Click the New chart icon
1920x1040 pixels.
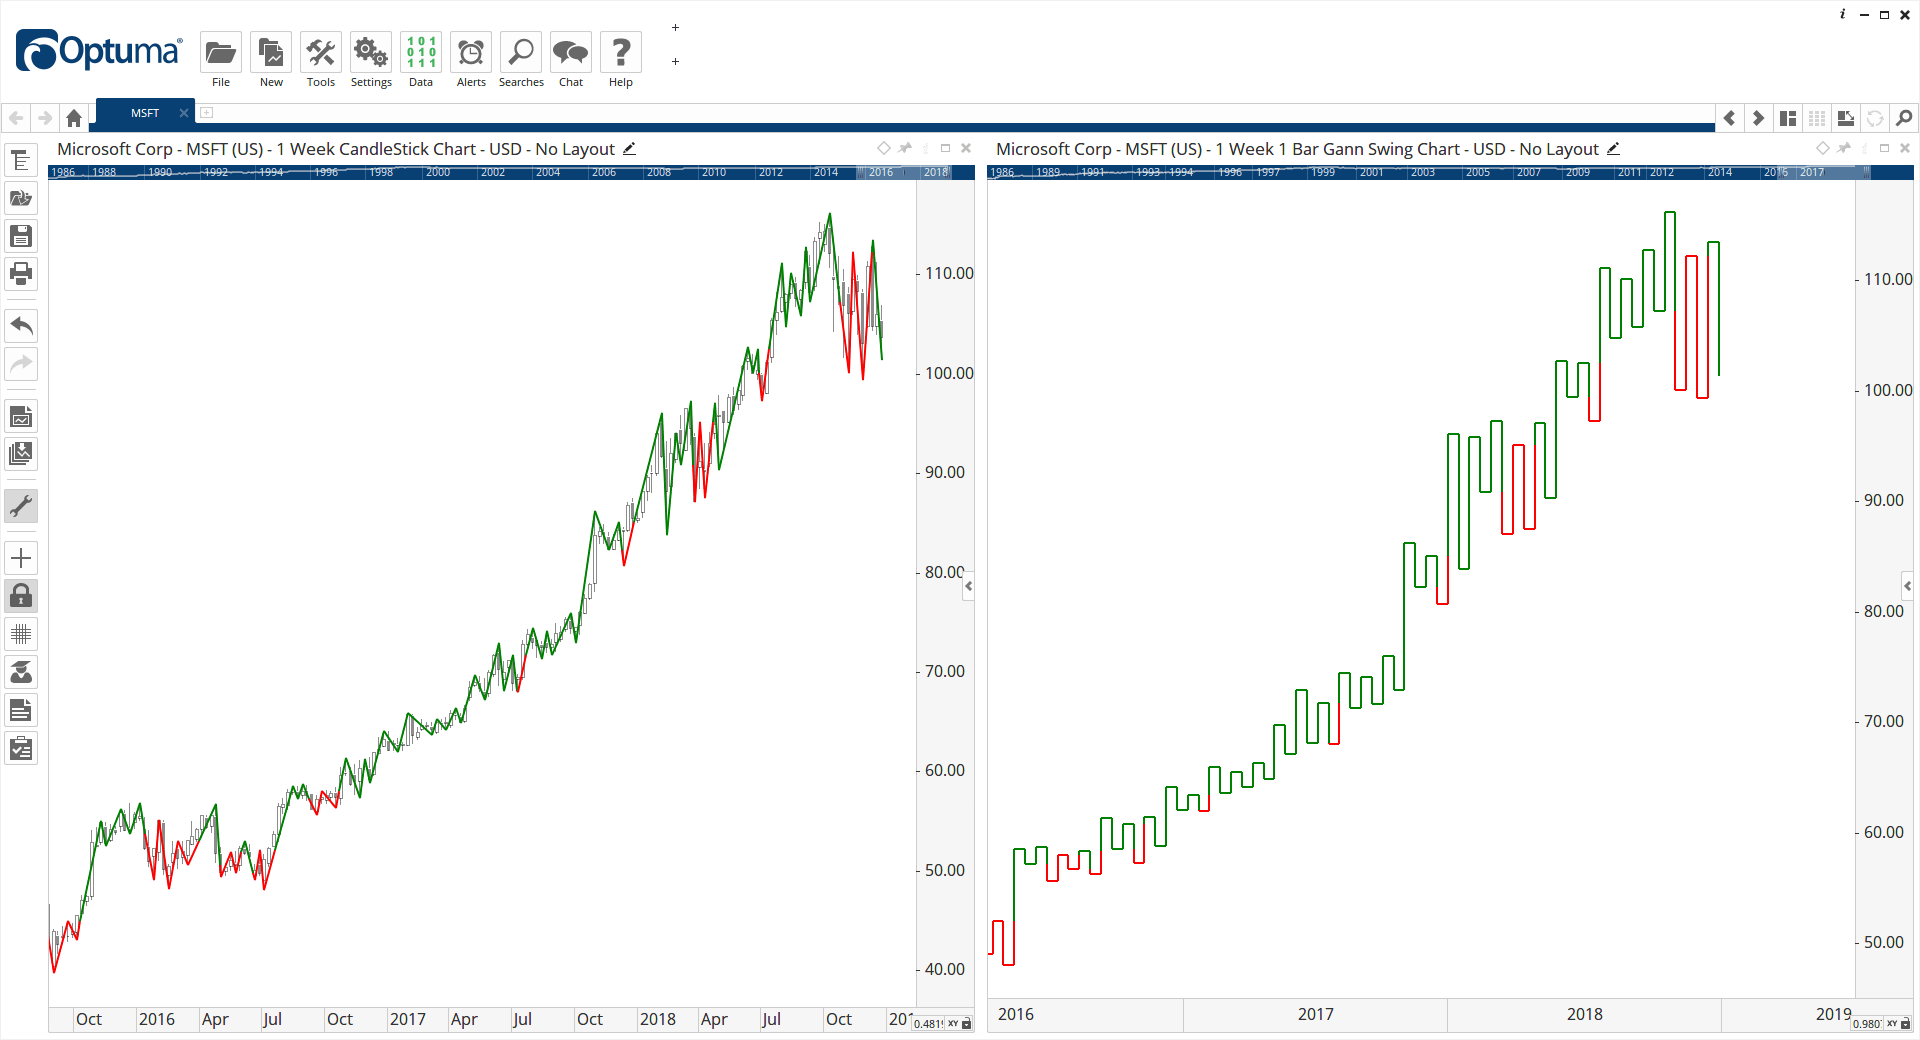point(271,52)
